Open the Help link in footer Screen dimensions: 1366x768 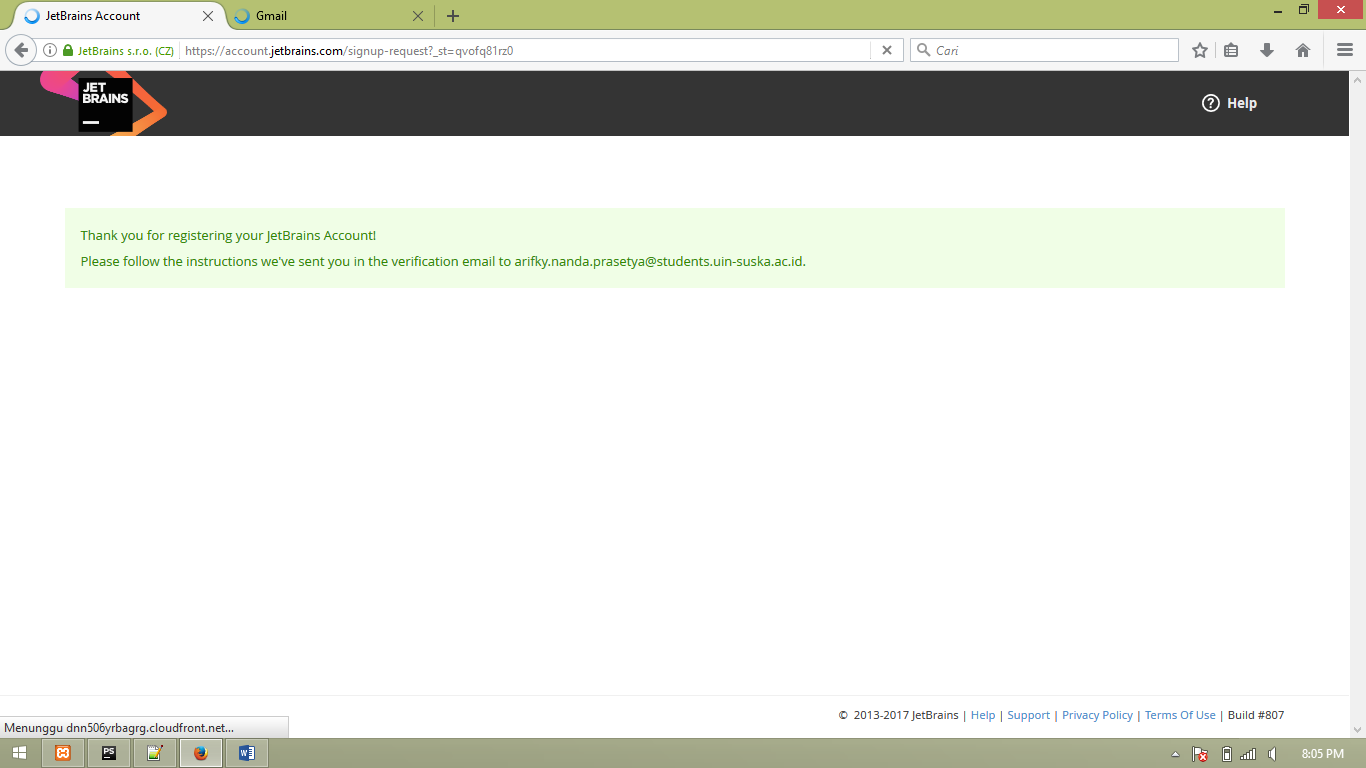(x=983, y=715)
